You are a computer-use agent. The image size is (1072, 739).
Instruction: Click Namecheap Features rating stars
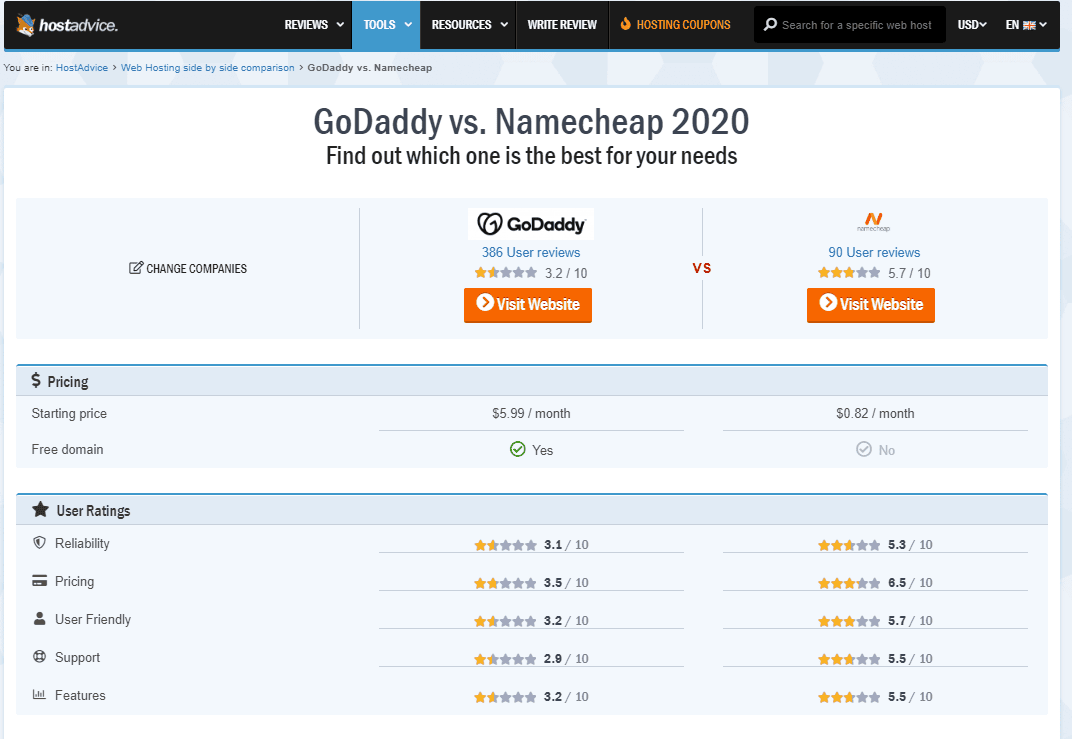pyautogui.click(x=849, y=697)
